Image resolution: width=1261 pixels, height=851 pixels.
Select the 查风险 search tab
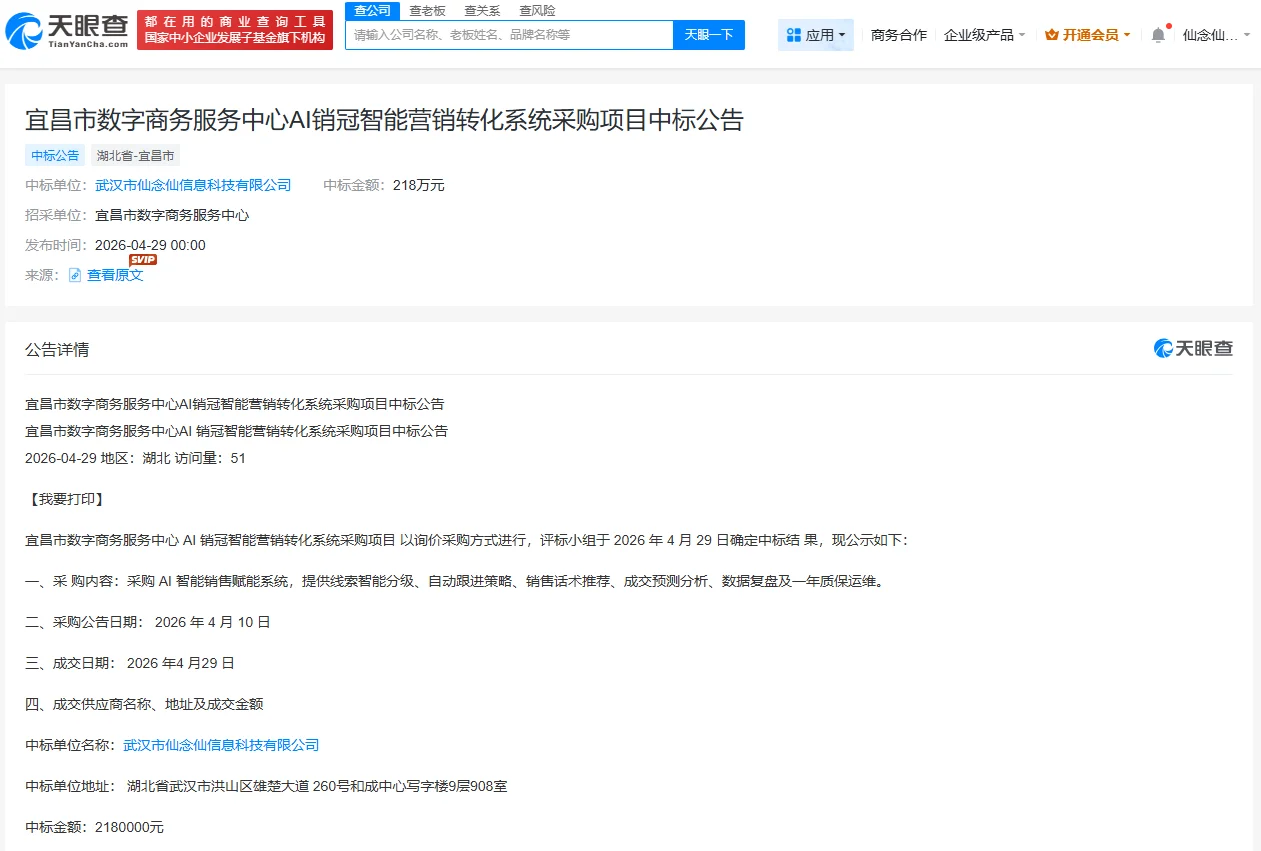click(x=537, y=11)
